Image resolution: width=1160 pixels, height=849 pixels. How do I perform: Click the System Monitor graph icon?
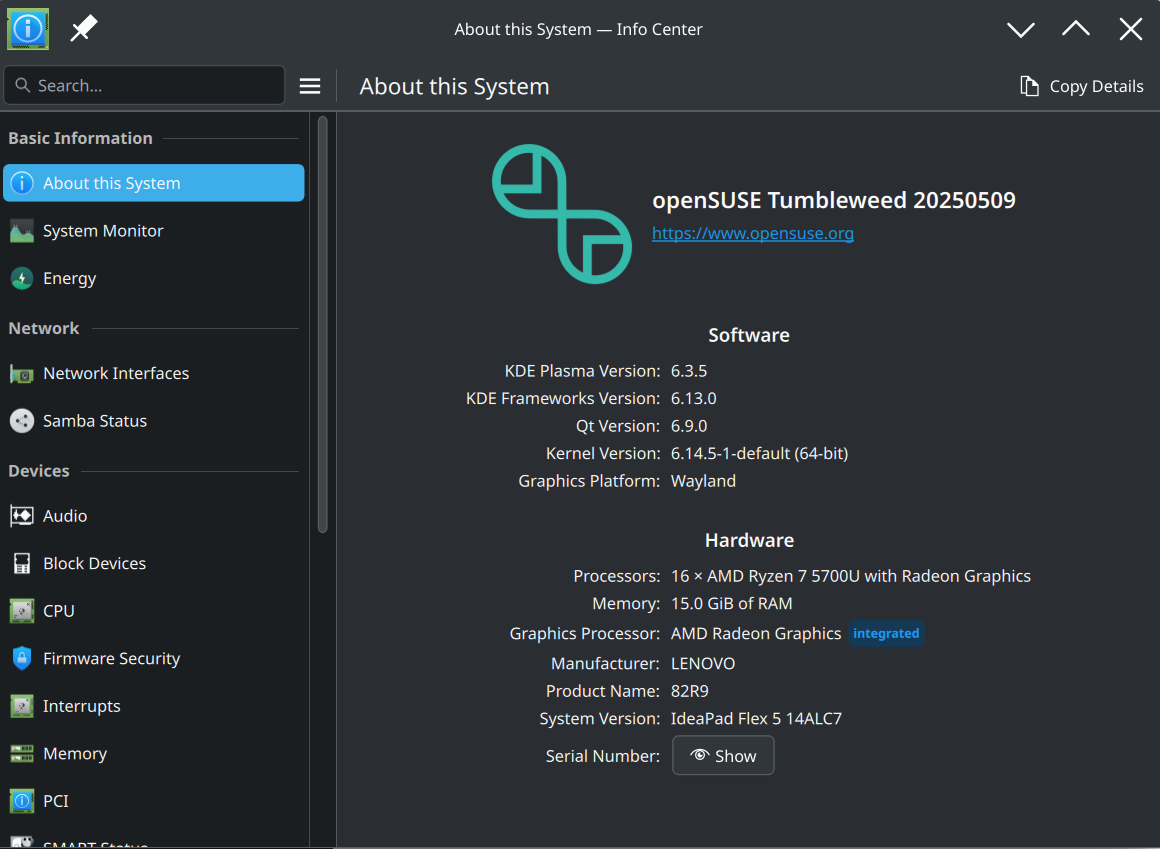22,231
